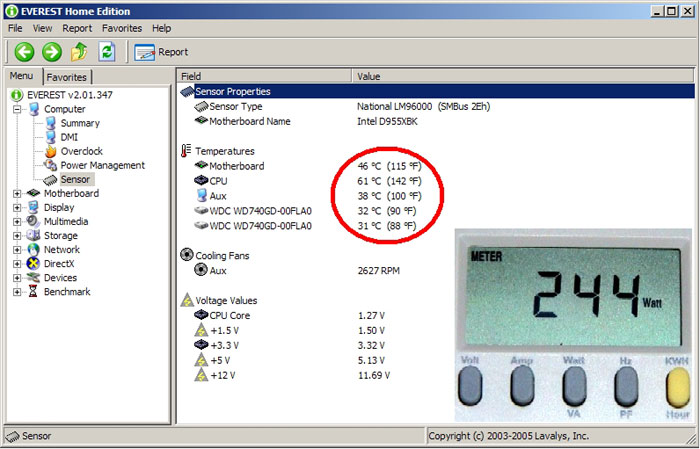The width and height of the screenshot is (700, 449).
Task: Select the Motherboard temperature row
Action: [436, 166]
